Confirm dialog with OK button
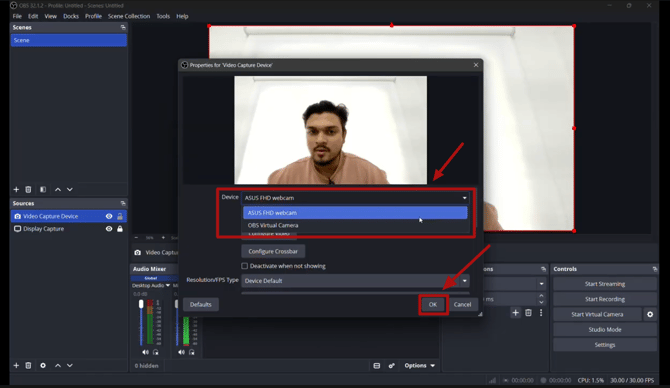Image resolution: width=670 pixels, height=388 pixels. click(x=433, y=305)
